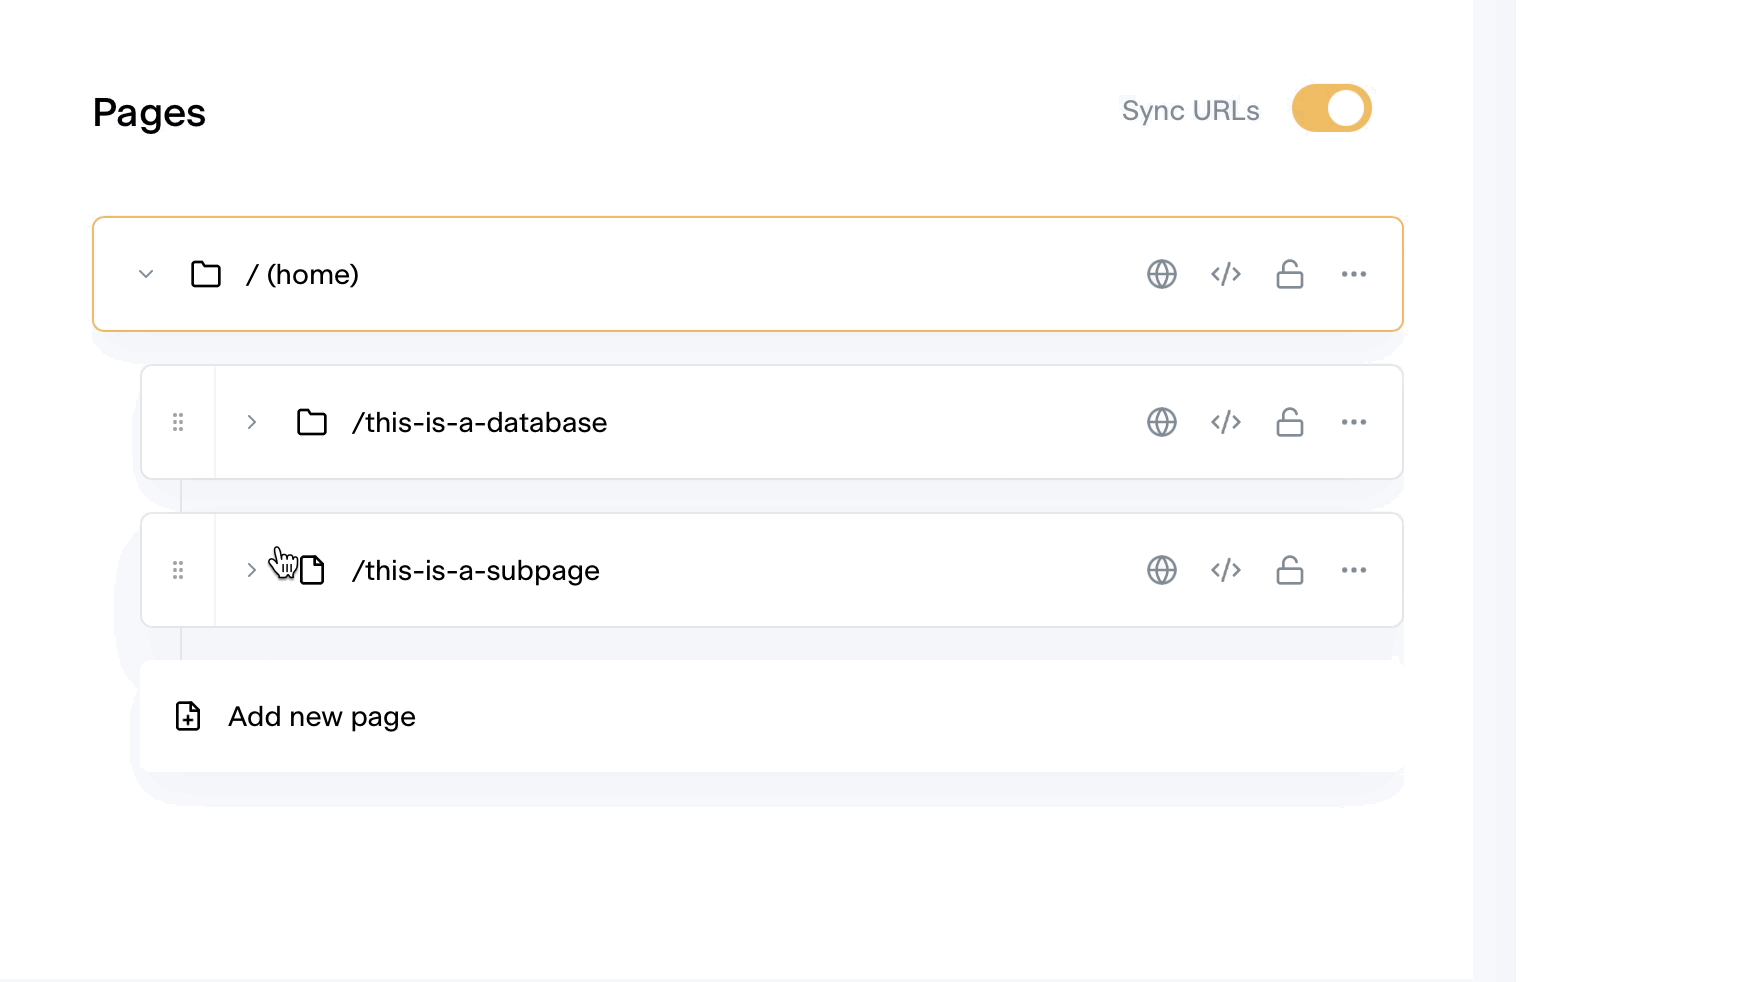The height and width of the screenshot is (982, 1746).
Task: Click the code icon for /this-is-a-subpage
Action: pos(1226,570)
